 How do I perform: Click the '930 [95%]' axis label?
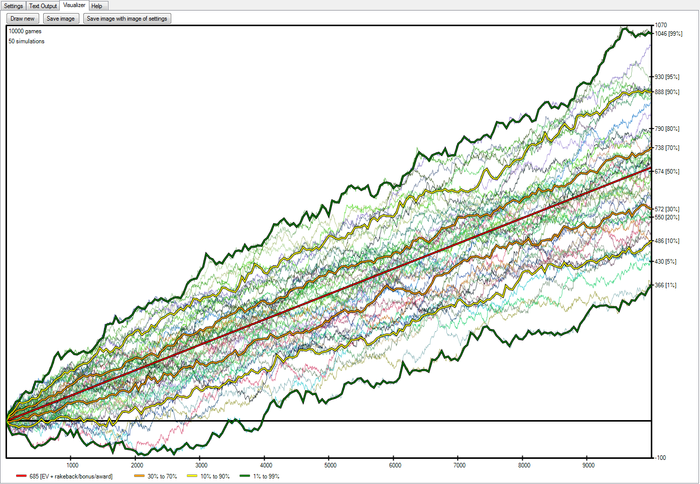pos(667,77)
